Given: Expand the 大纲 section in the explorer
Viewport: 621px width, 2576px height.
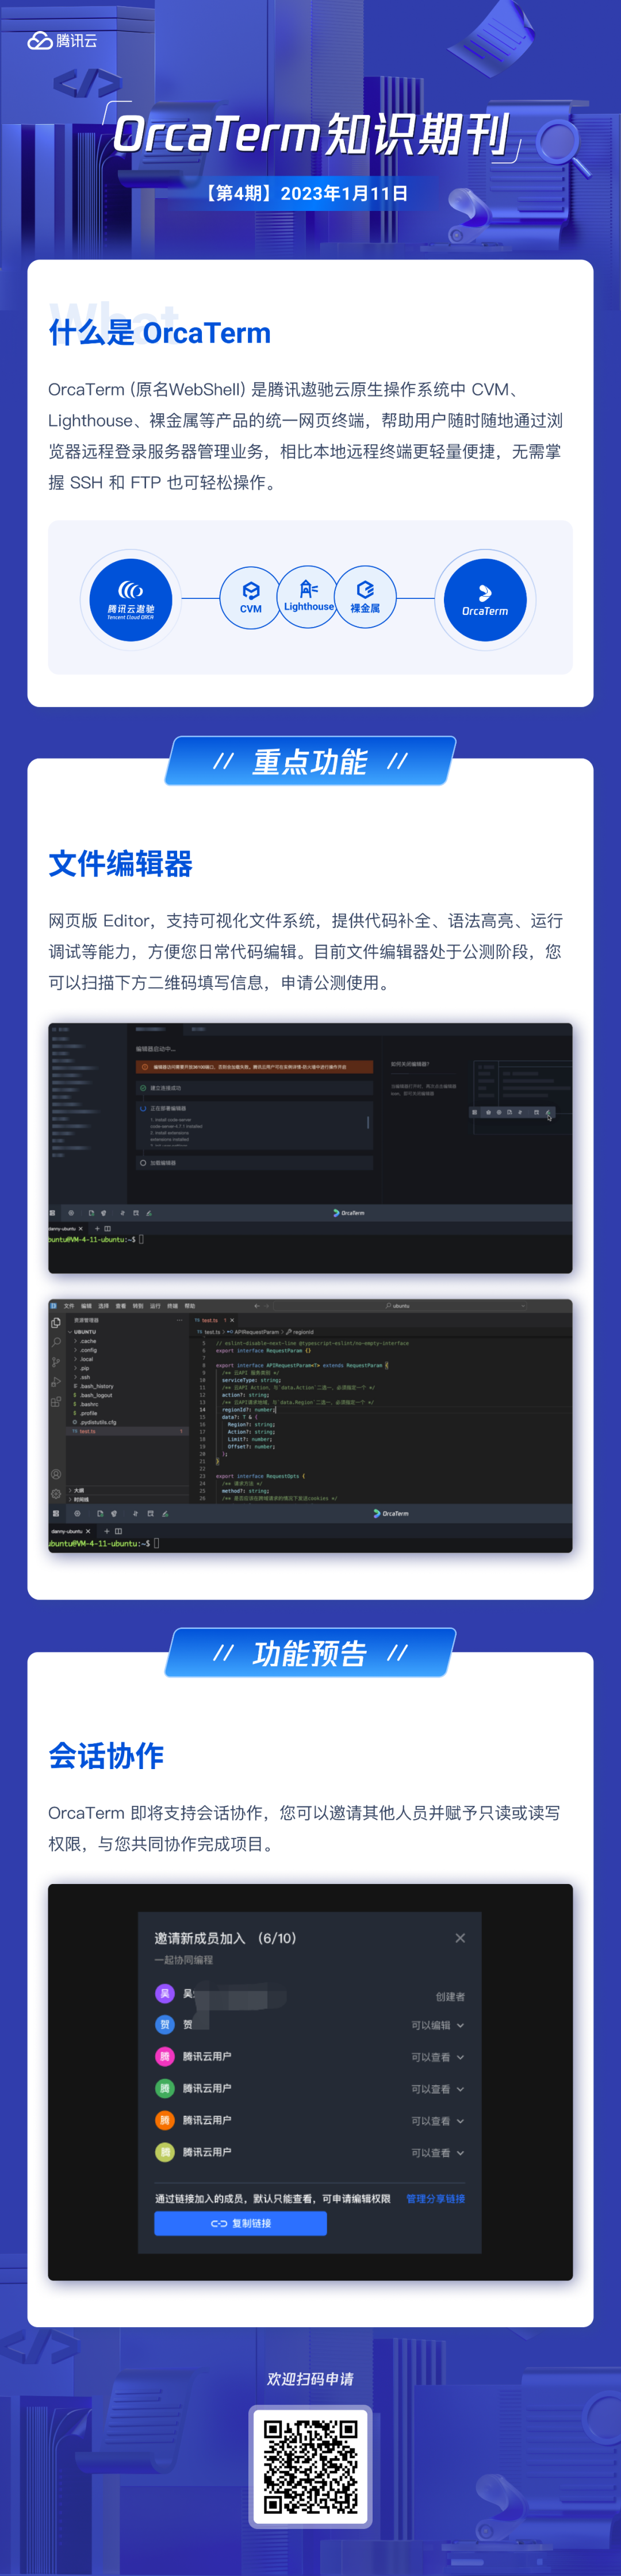Looking at the screenshot, I should (78, 1491).
